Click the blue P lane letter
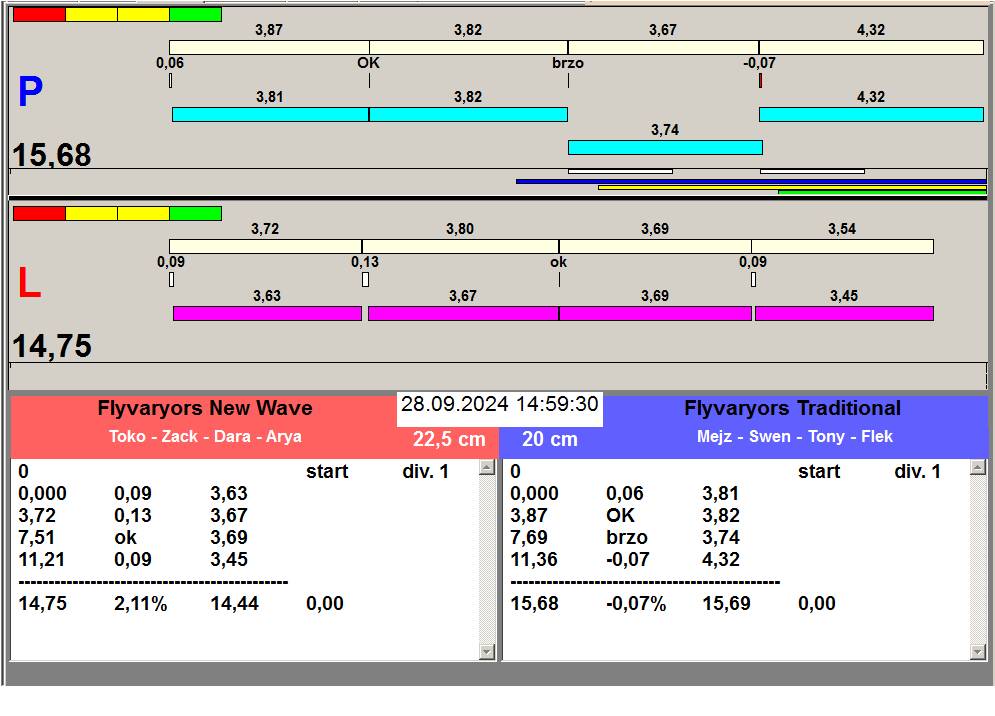The width and height of the screenshot is (995, 716). click(30, 93)
